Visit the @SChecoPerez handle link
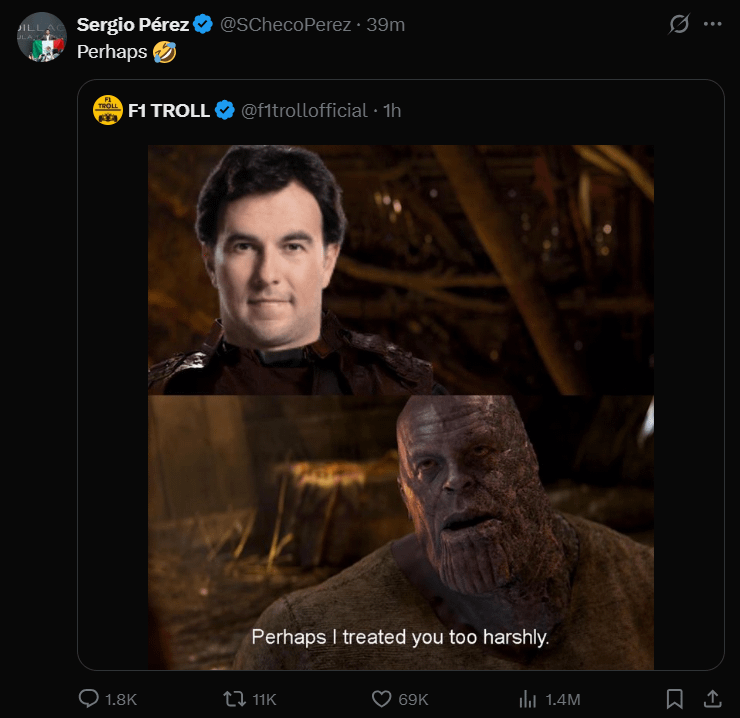 click(285, 24)
